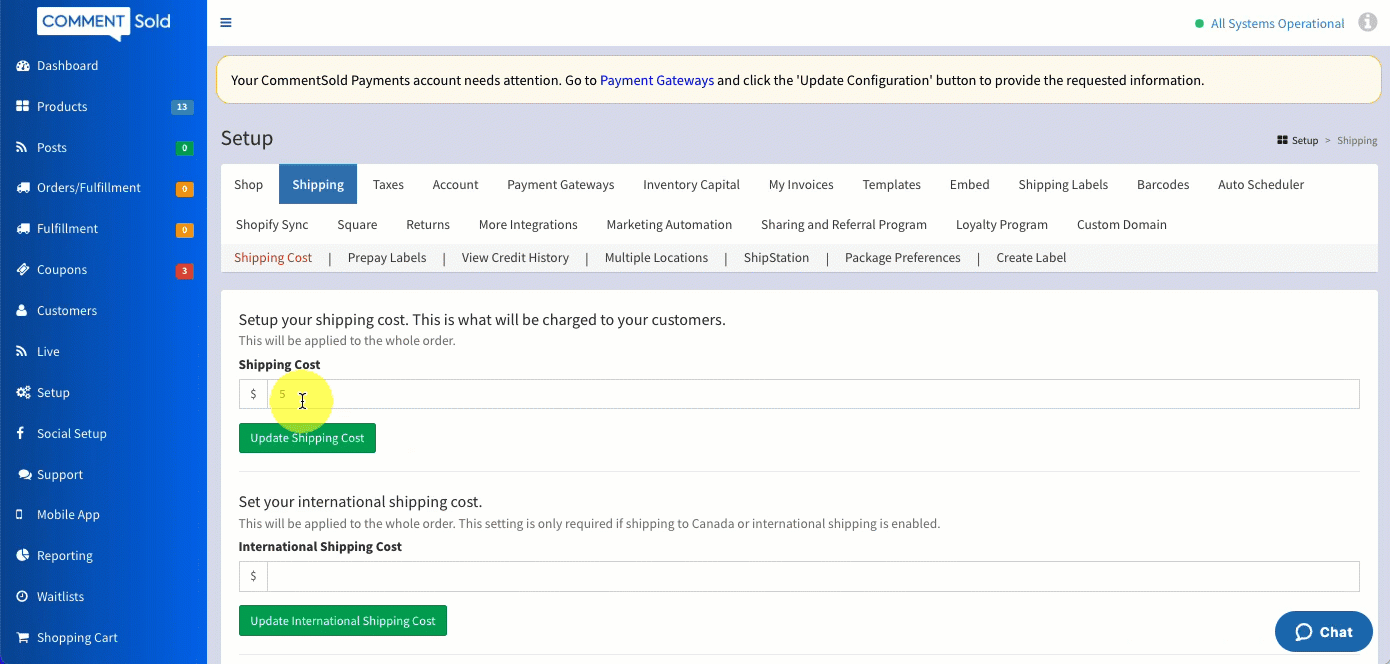Click the International Shipping Cost input field
The width and height of the screenshot is (1390, 664).
point(812,576)
